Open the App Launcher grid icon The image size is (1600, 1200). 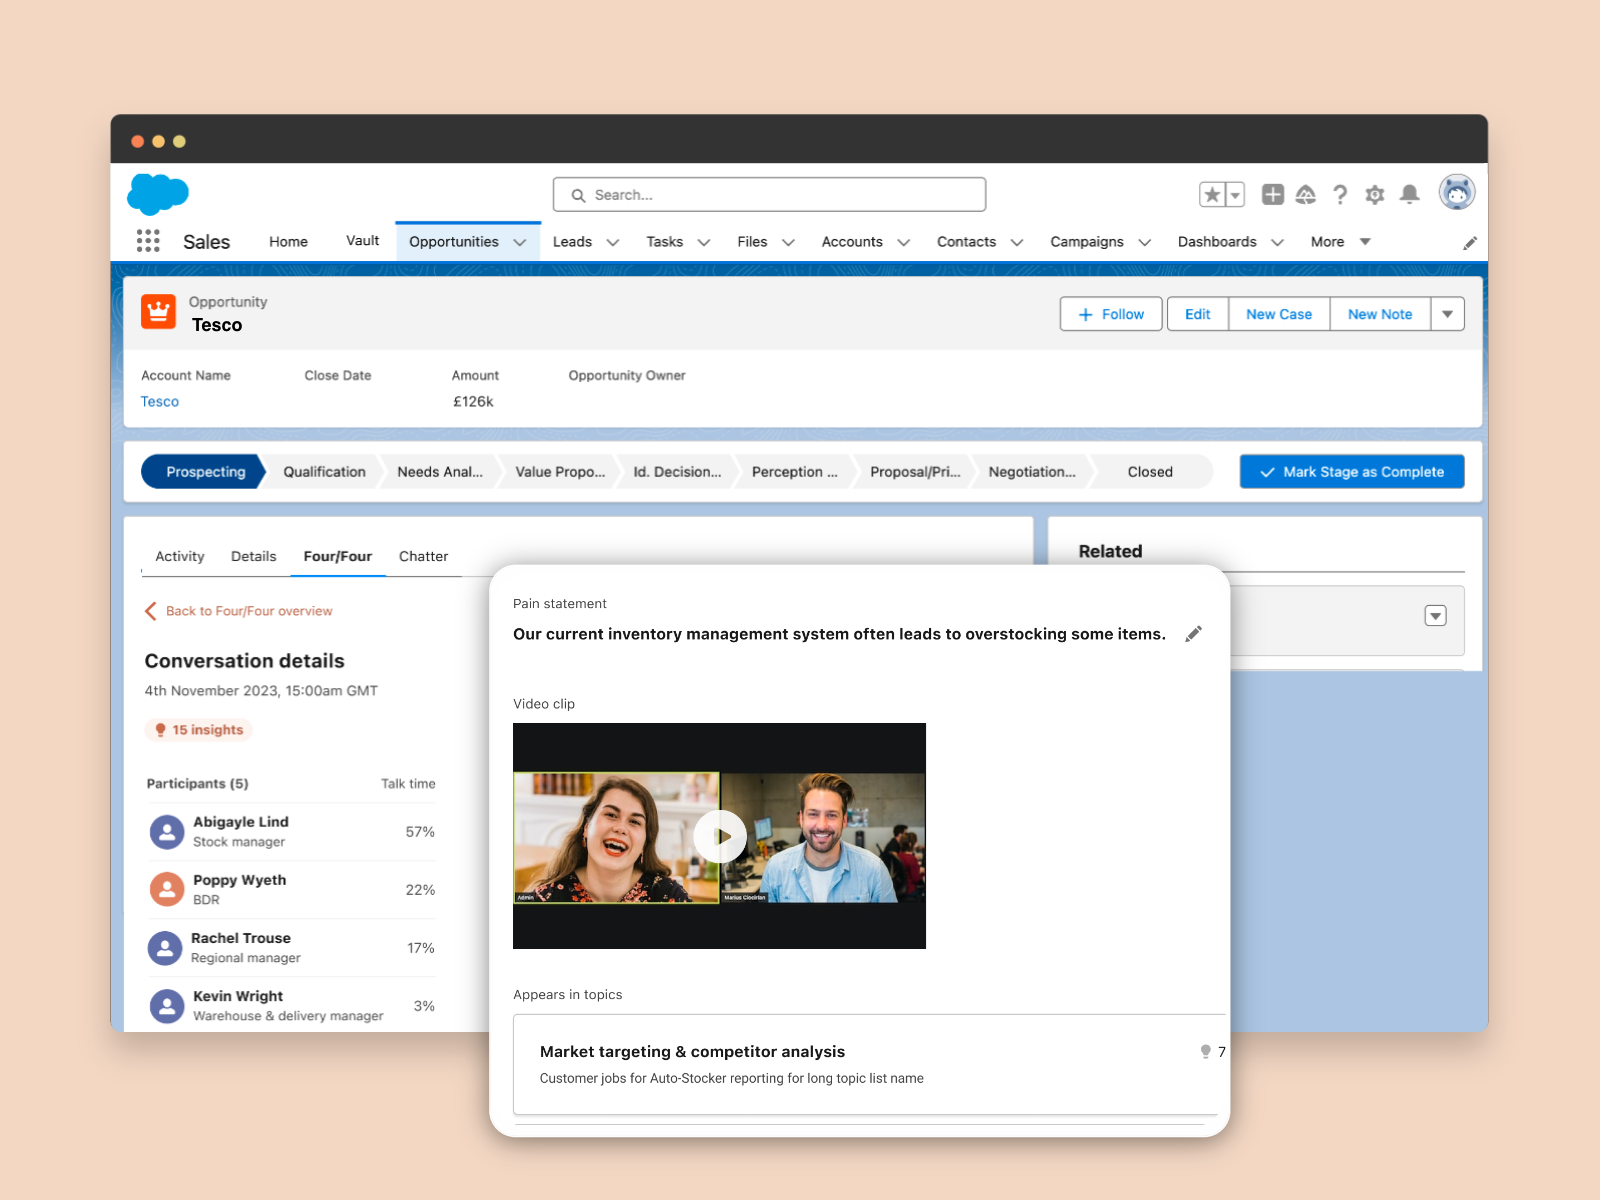(x=148, y=241)
